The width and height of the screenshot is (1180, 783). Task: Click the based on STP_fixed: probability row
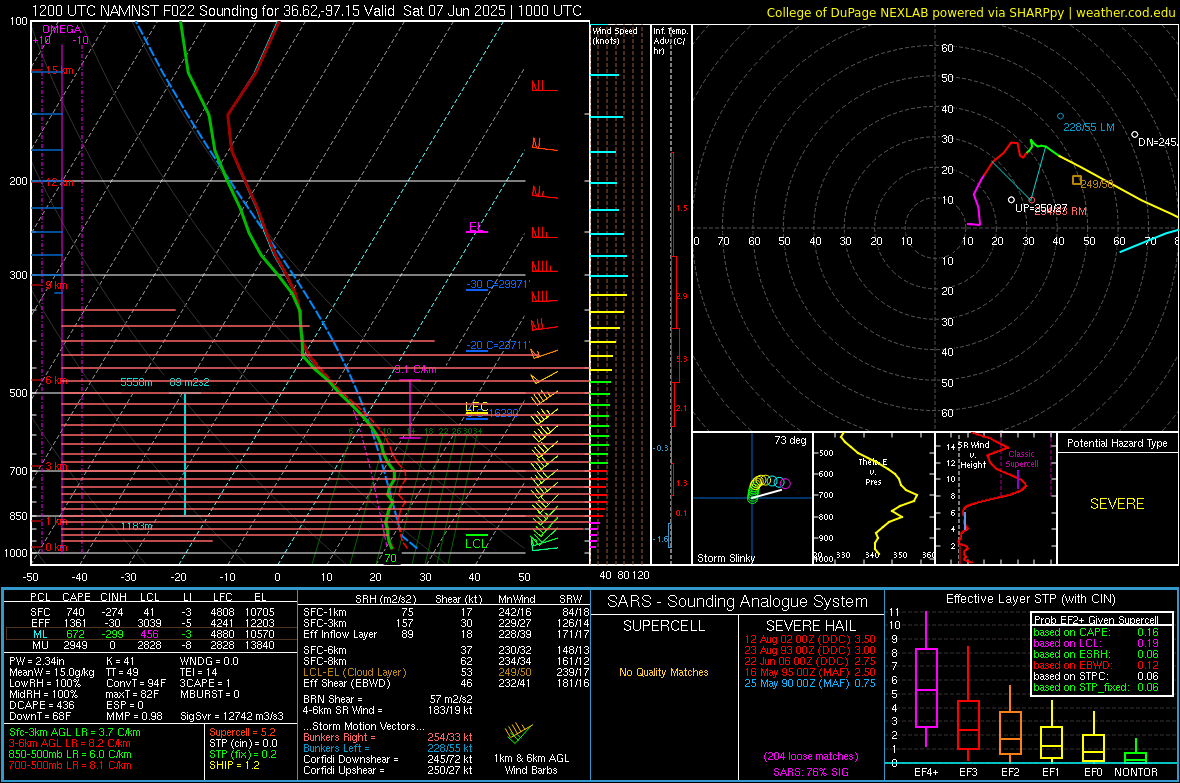tap(1096, 687)
